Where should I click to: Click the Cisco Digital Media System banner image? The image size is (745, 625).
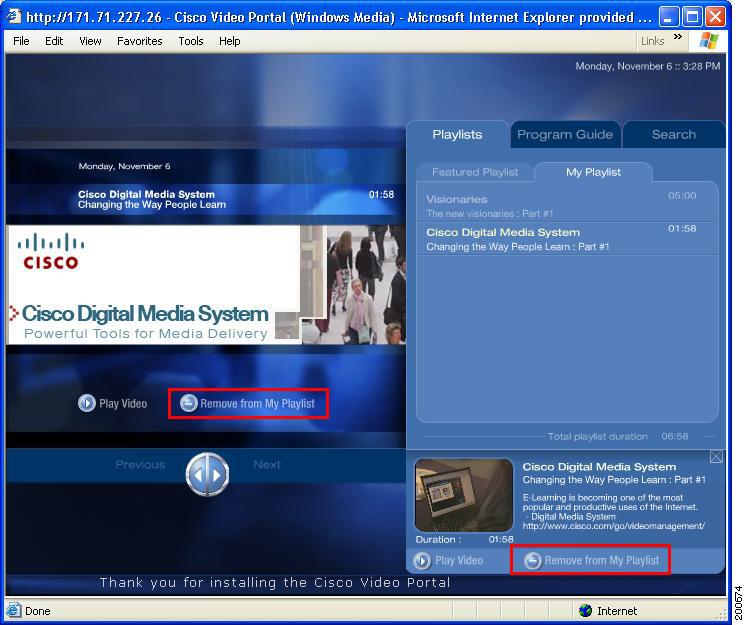(206, 284)
